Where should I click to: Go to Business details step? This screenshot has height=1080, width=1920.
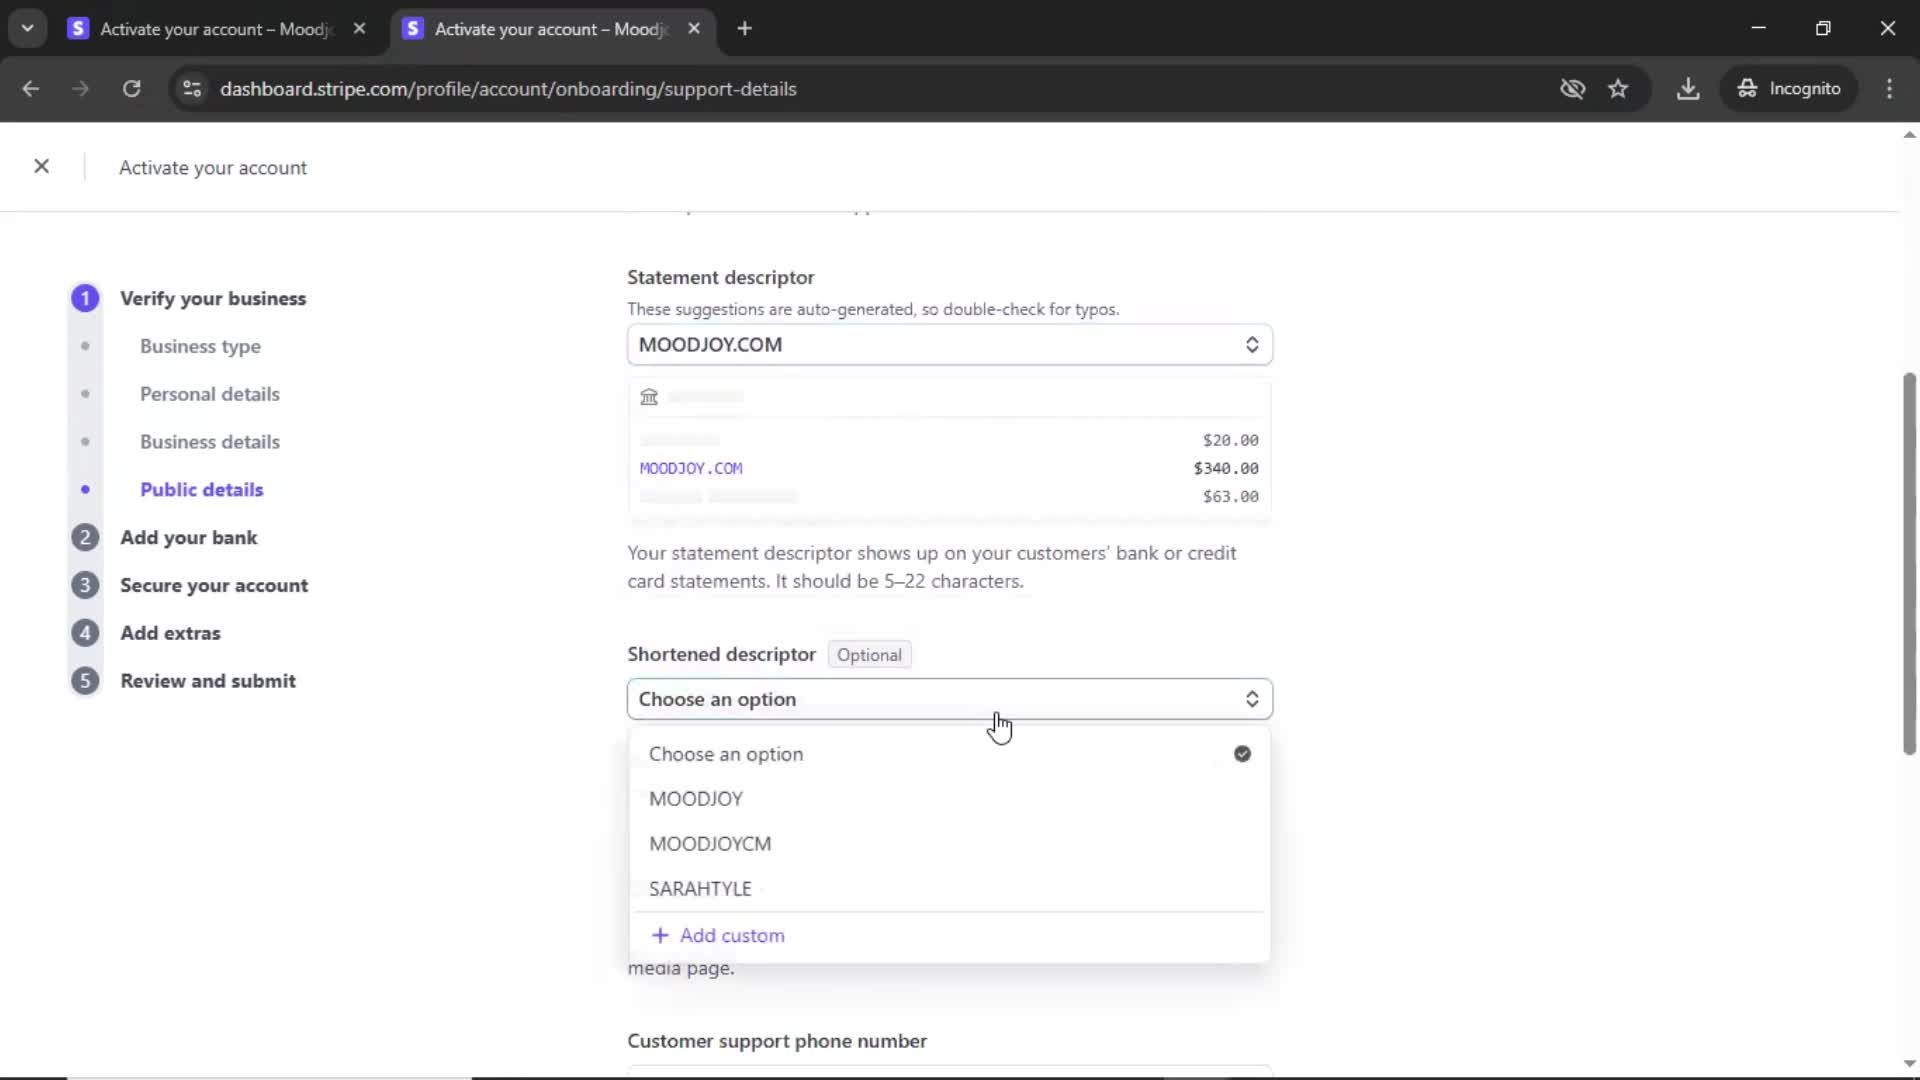pos(209,442)
